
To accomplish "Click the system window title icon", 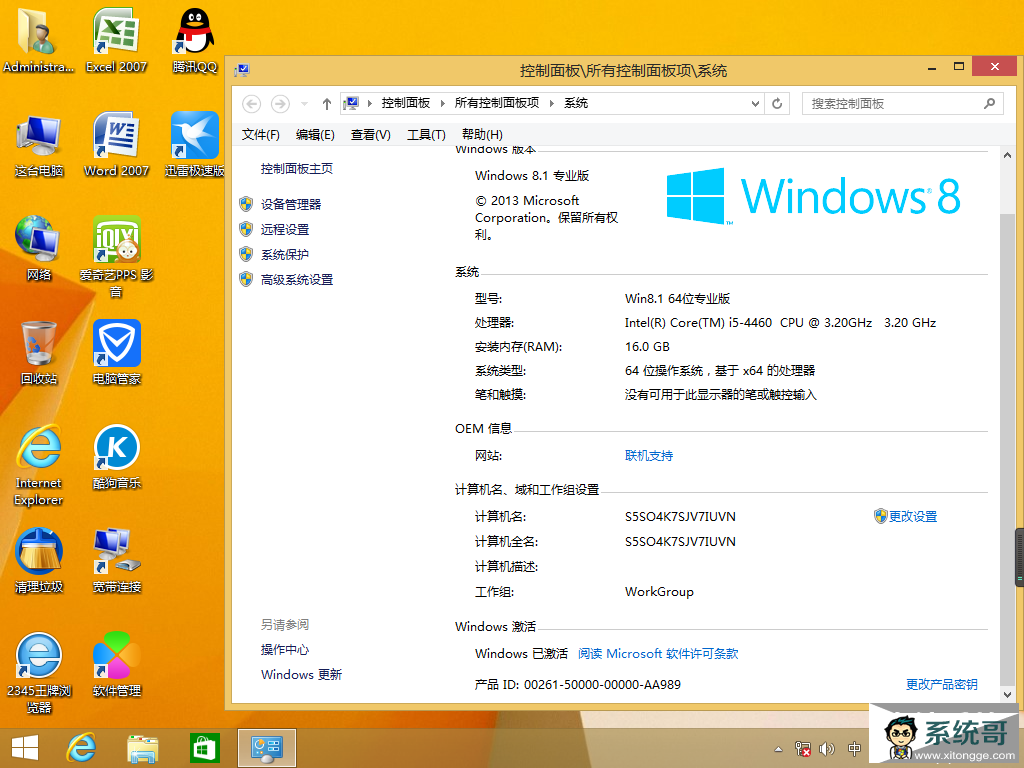I will (x=242, y=70).
